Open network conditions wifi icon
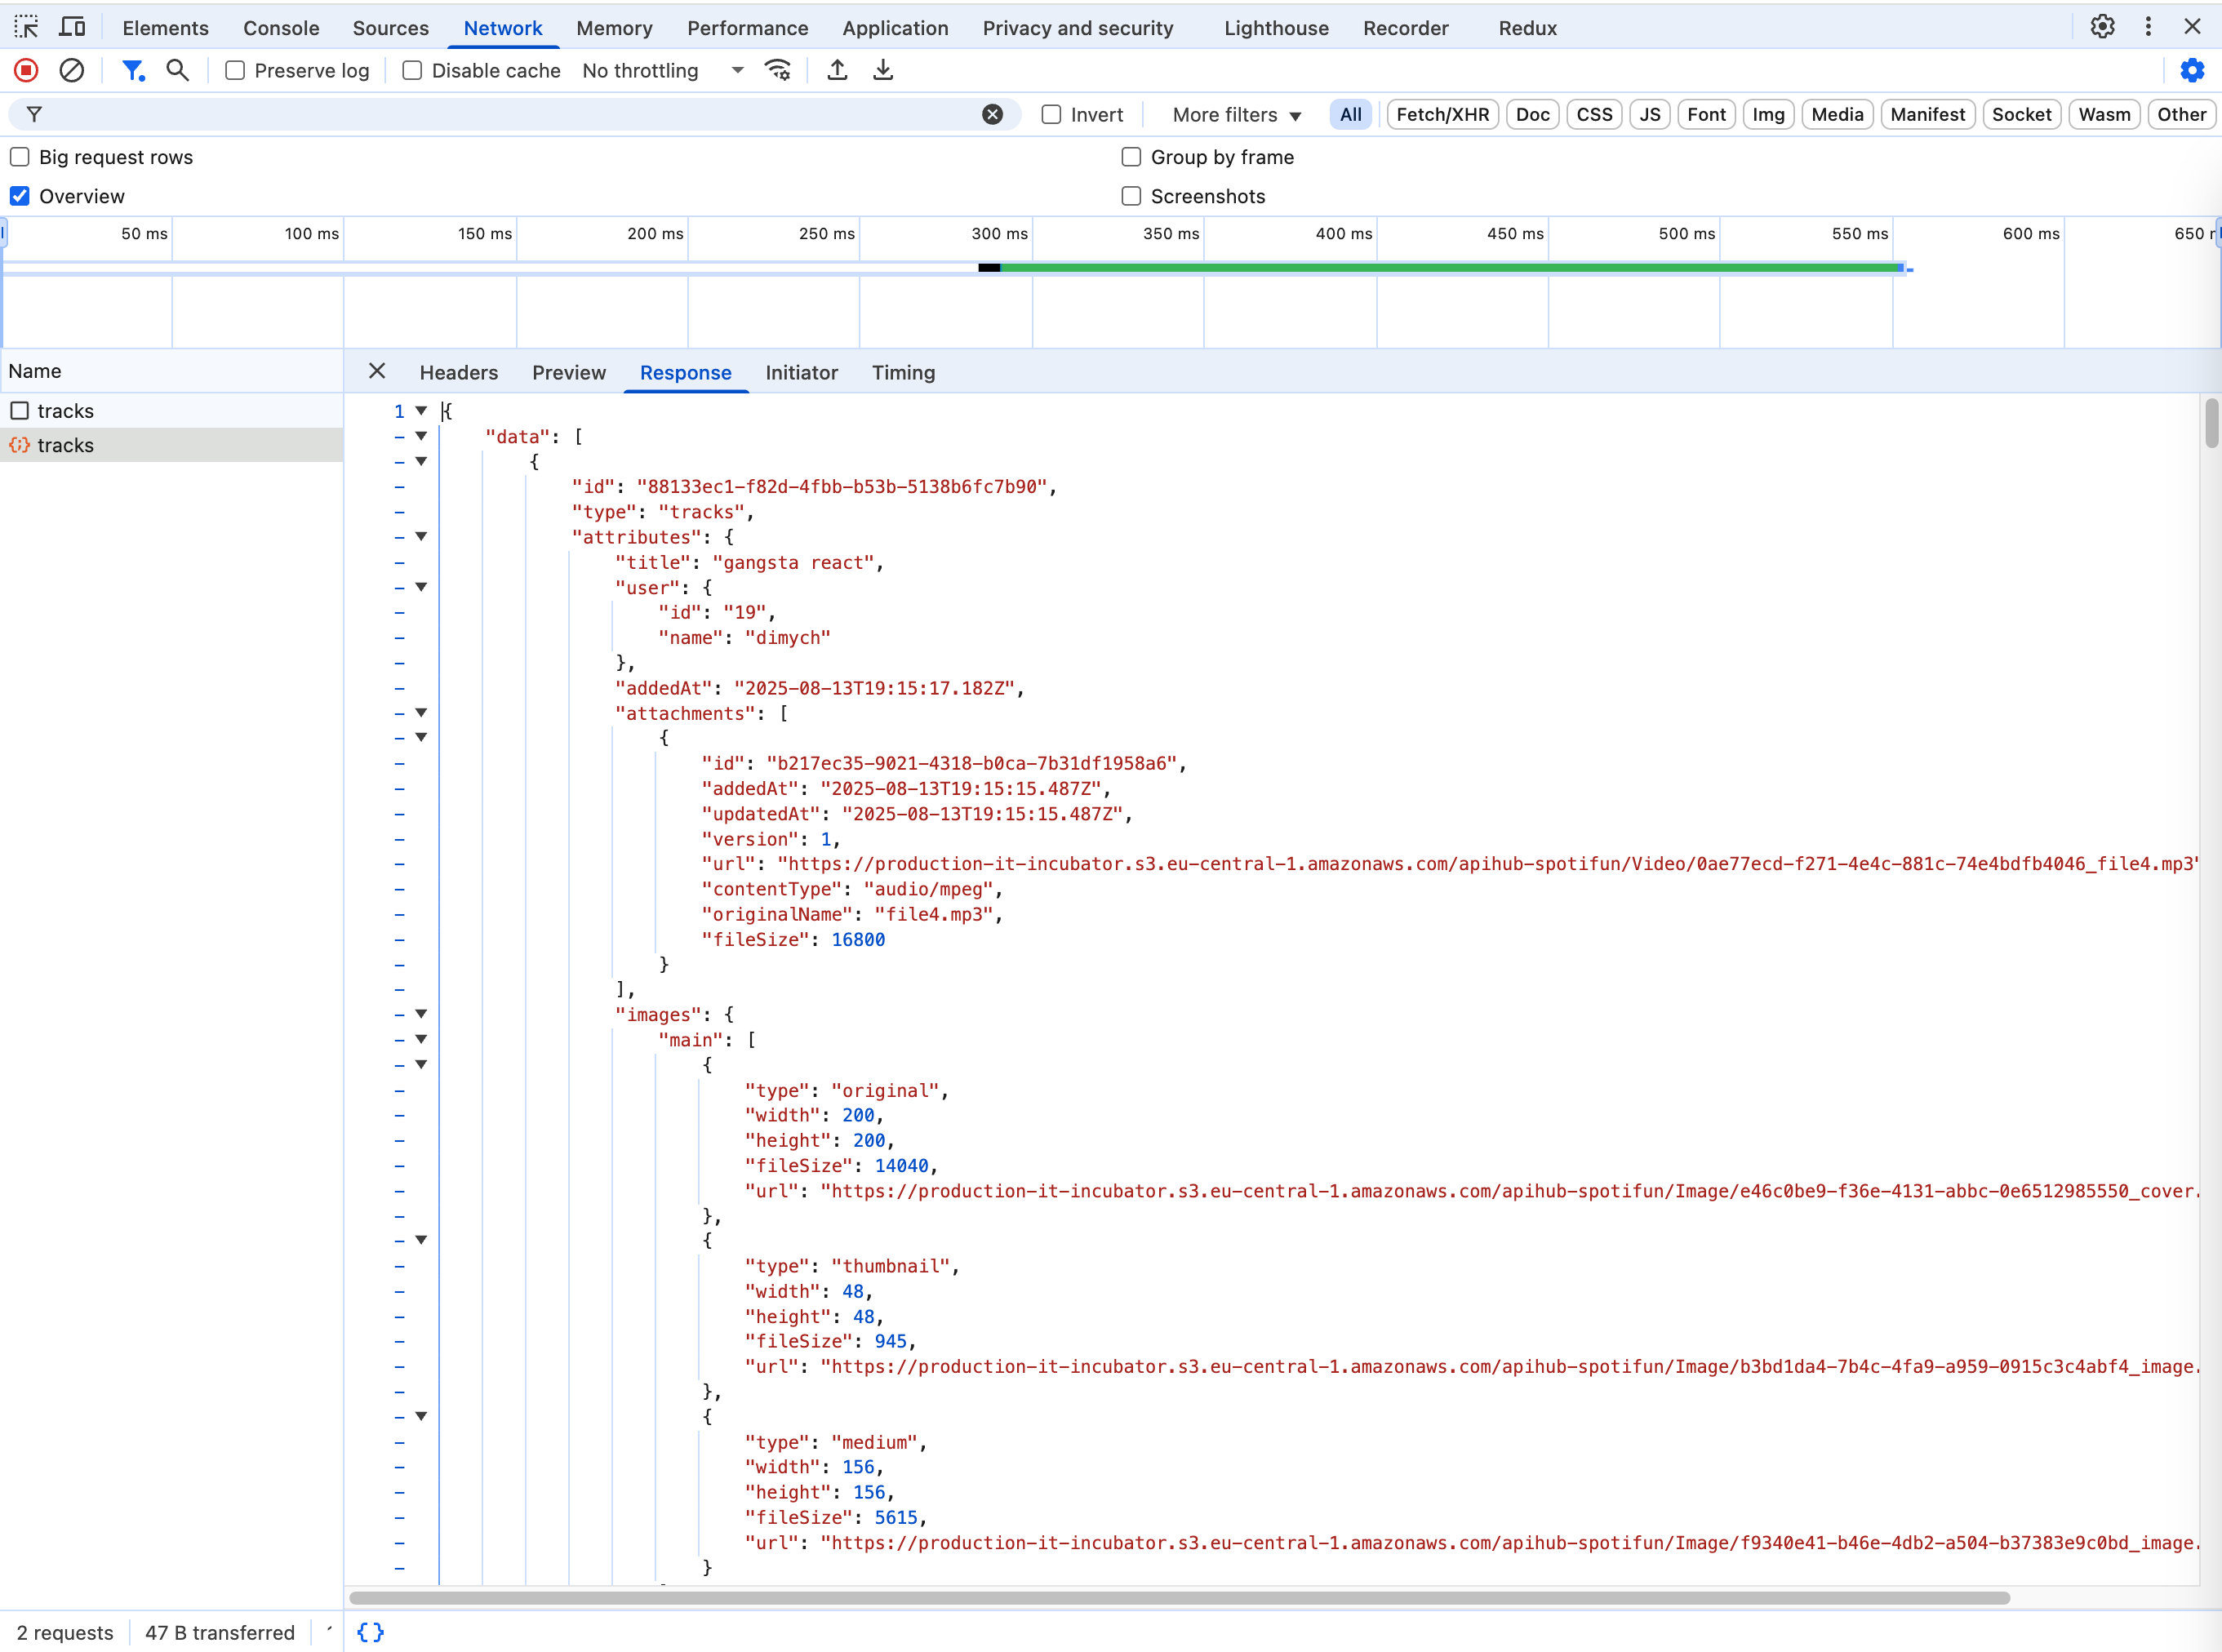2222x1652 pixels. coord(777,70)
